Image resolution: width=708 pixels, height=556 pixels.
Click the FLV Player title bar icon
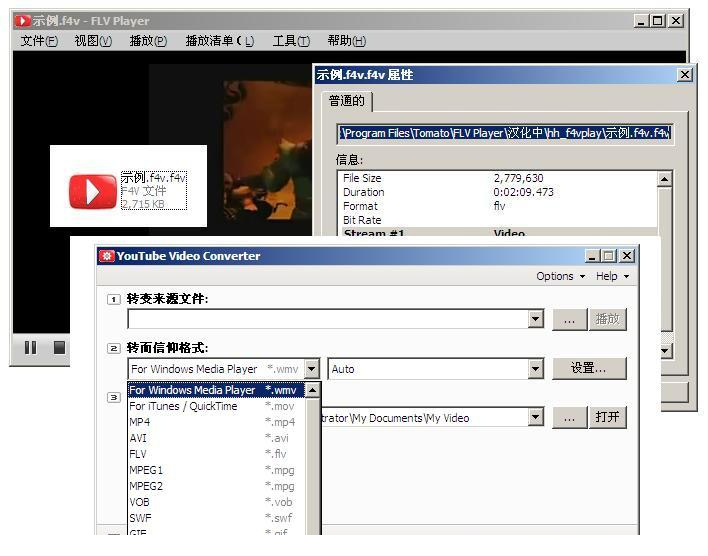point(22,21)
